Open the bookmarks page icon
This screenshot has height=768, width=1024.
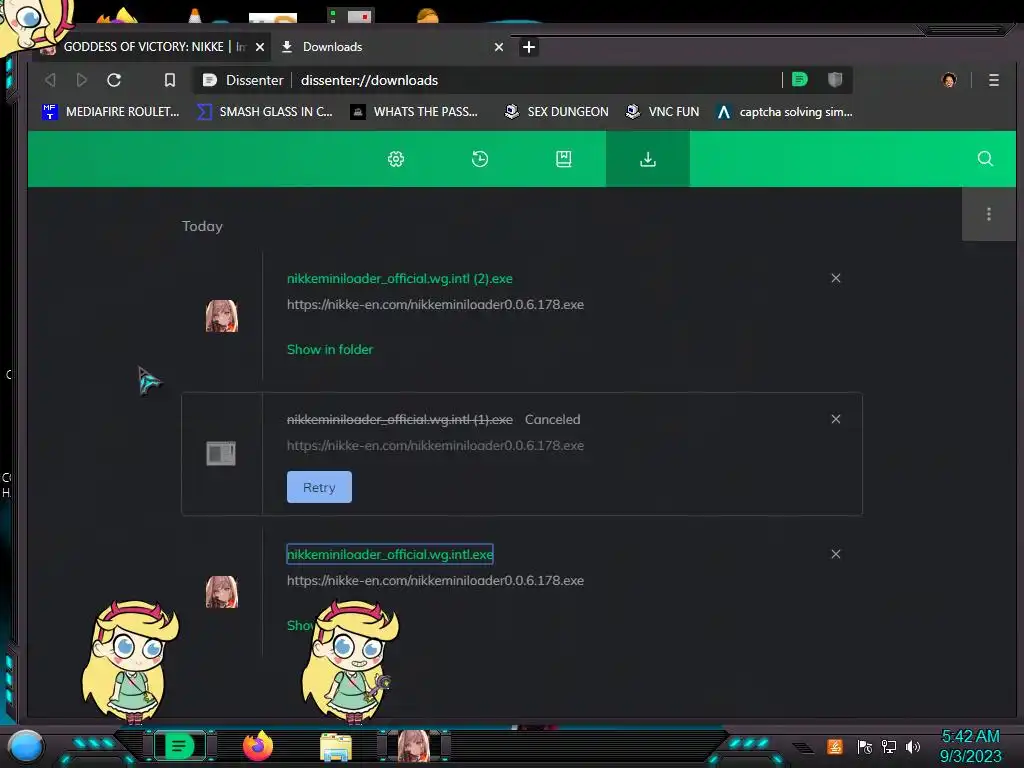[564, 159]
